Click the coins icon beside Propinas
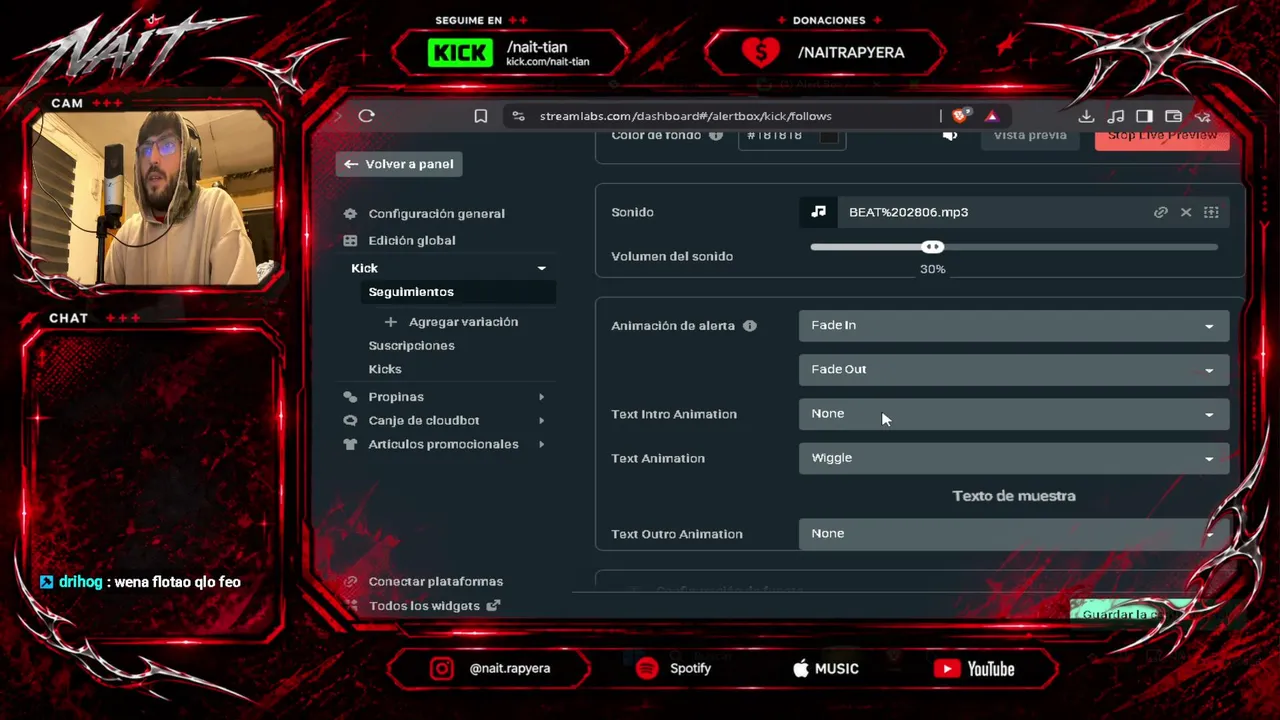 [x=350, y=397]
